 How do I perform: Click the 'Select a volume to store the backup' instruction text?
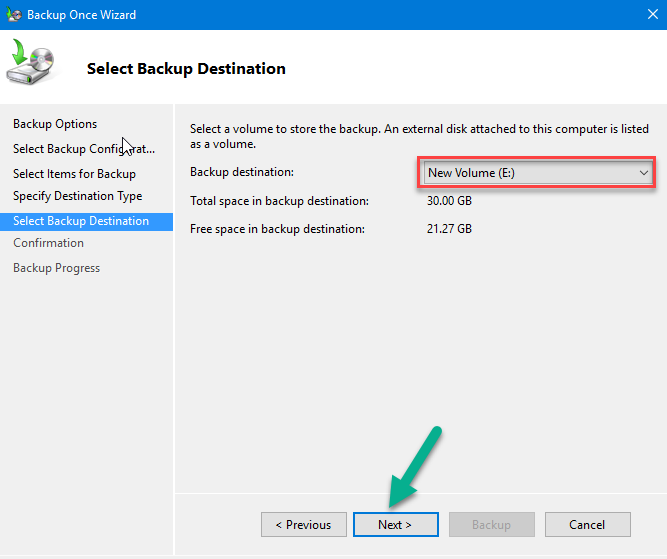click(419, 136)
